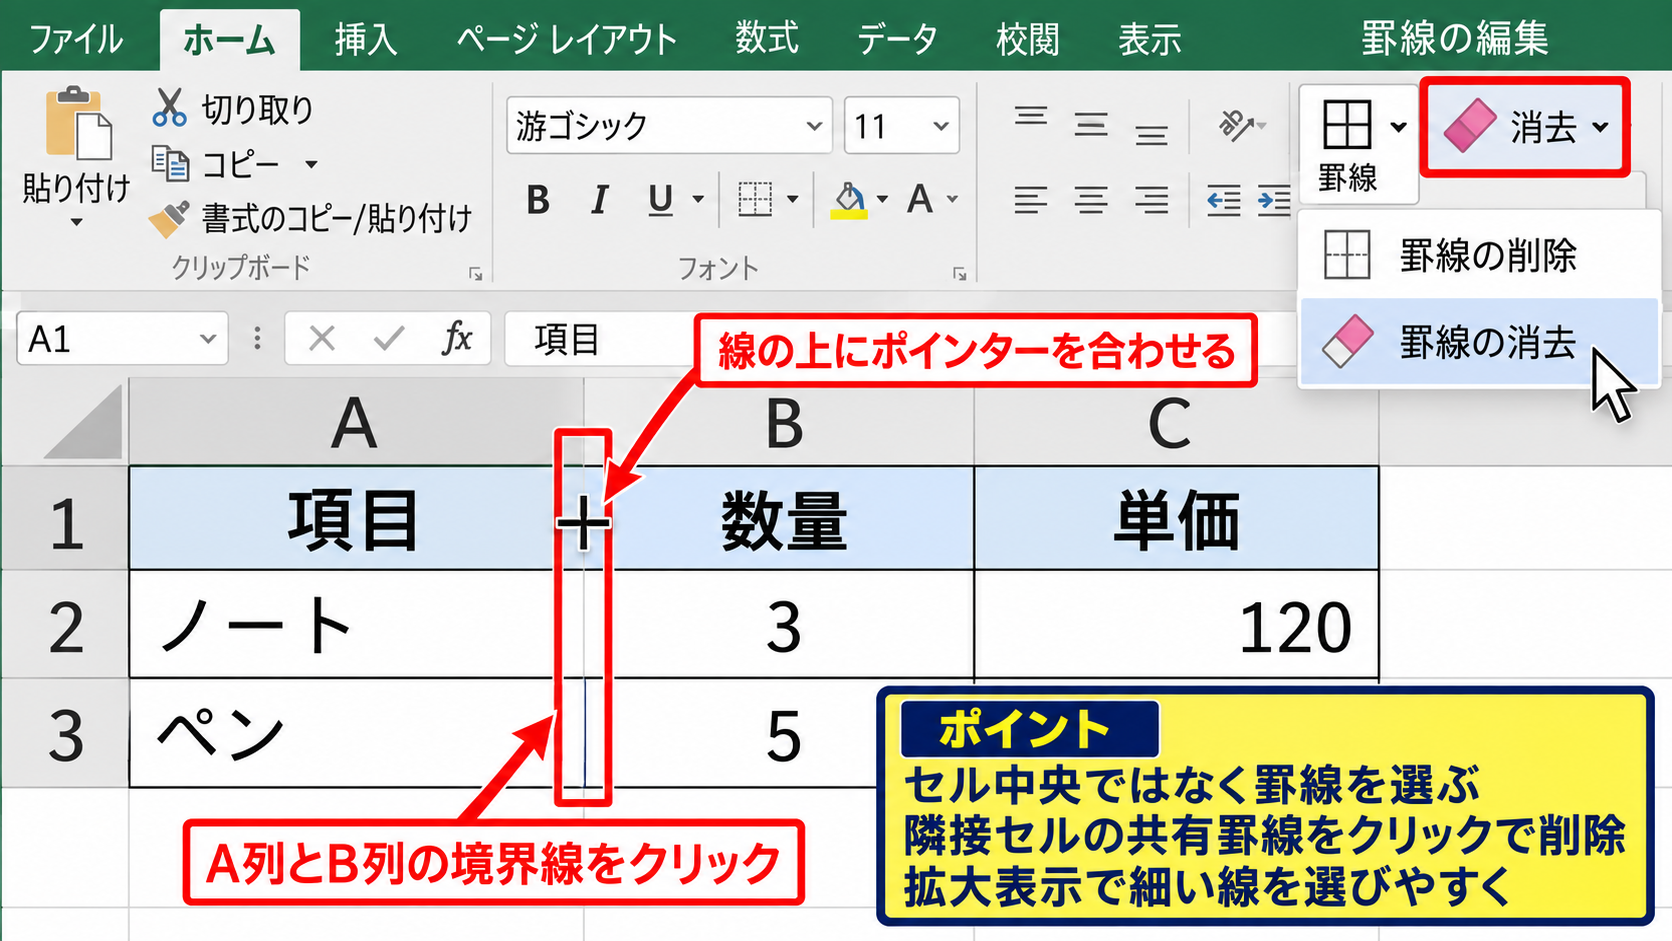Click the orientation text angle icon
Viewport: 1672px width, 941px height.
click(x=1236, y=125)
